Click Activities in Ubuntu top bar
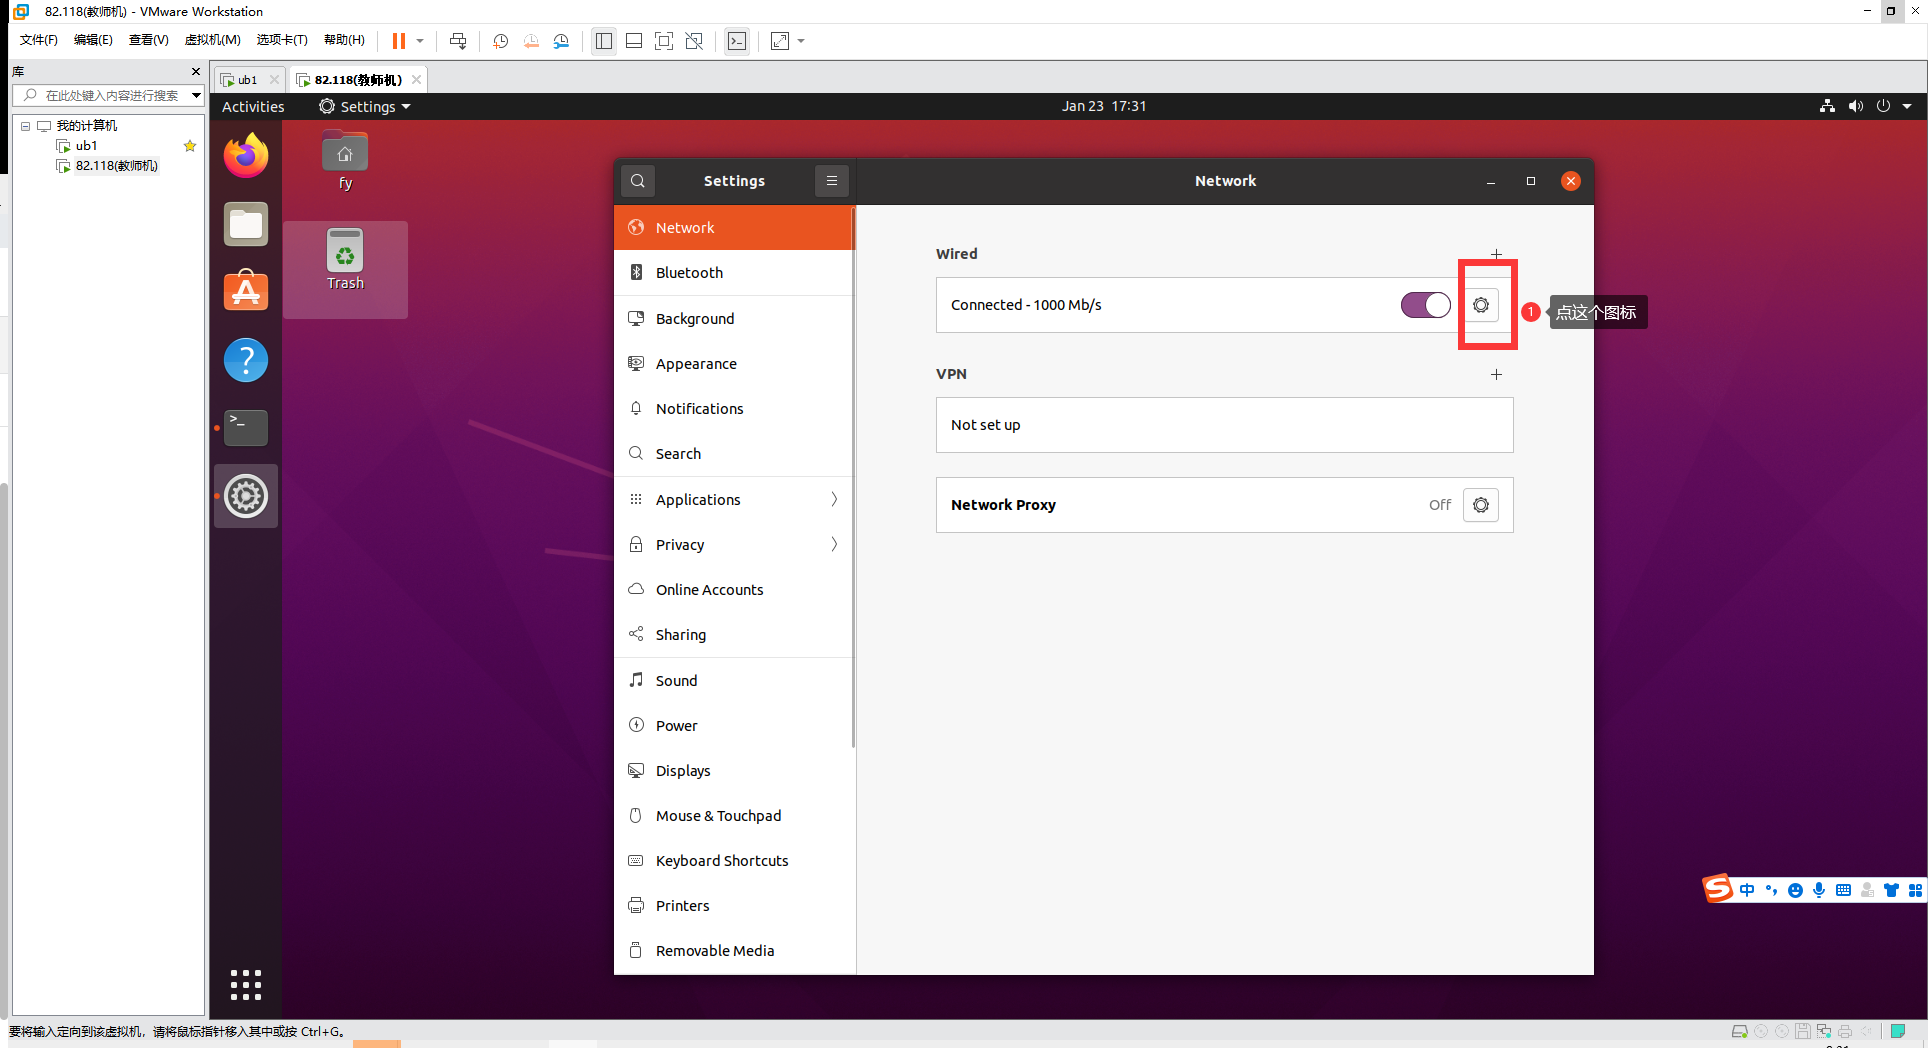The width and height of the screenshot is (1928, 1048). 253,107
